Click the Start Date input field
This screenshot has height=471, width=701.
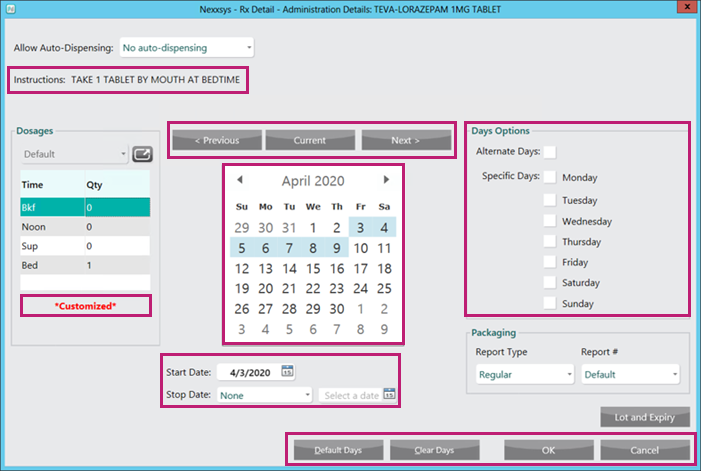click(247, 372)
